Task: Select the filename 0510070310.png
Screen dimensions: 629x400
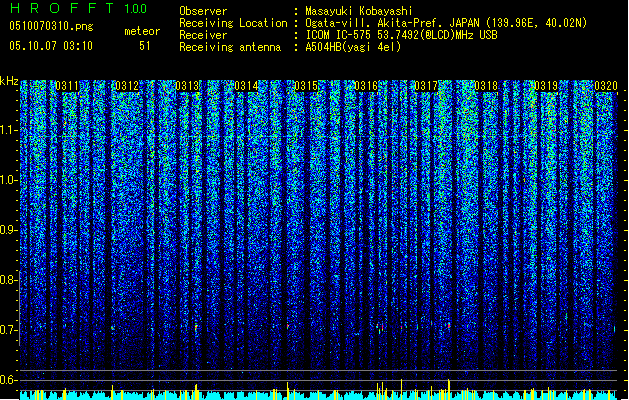Action: tap(51, 26)
